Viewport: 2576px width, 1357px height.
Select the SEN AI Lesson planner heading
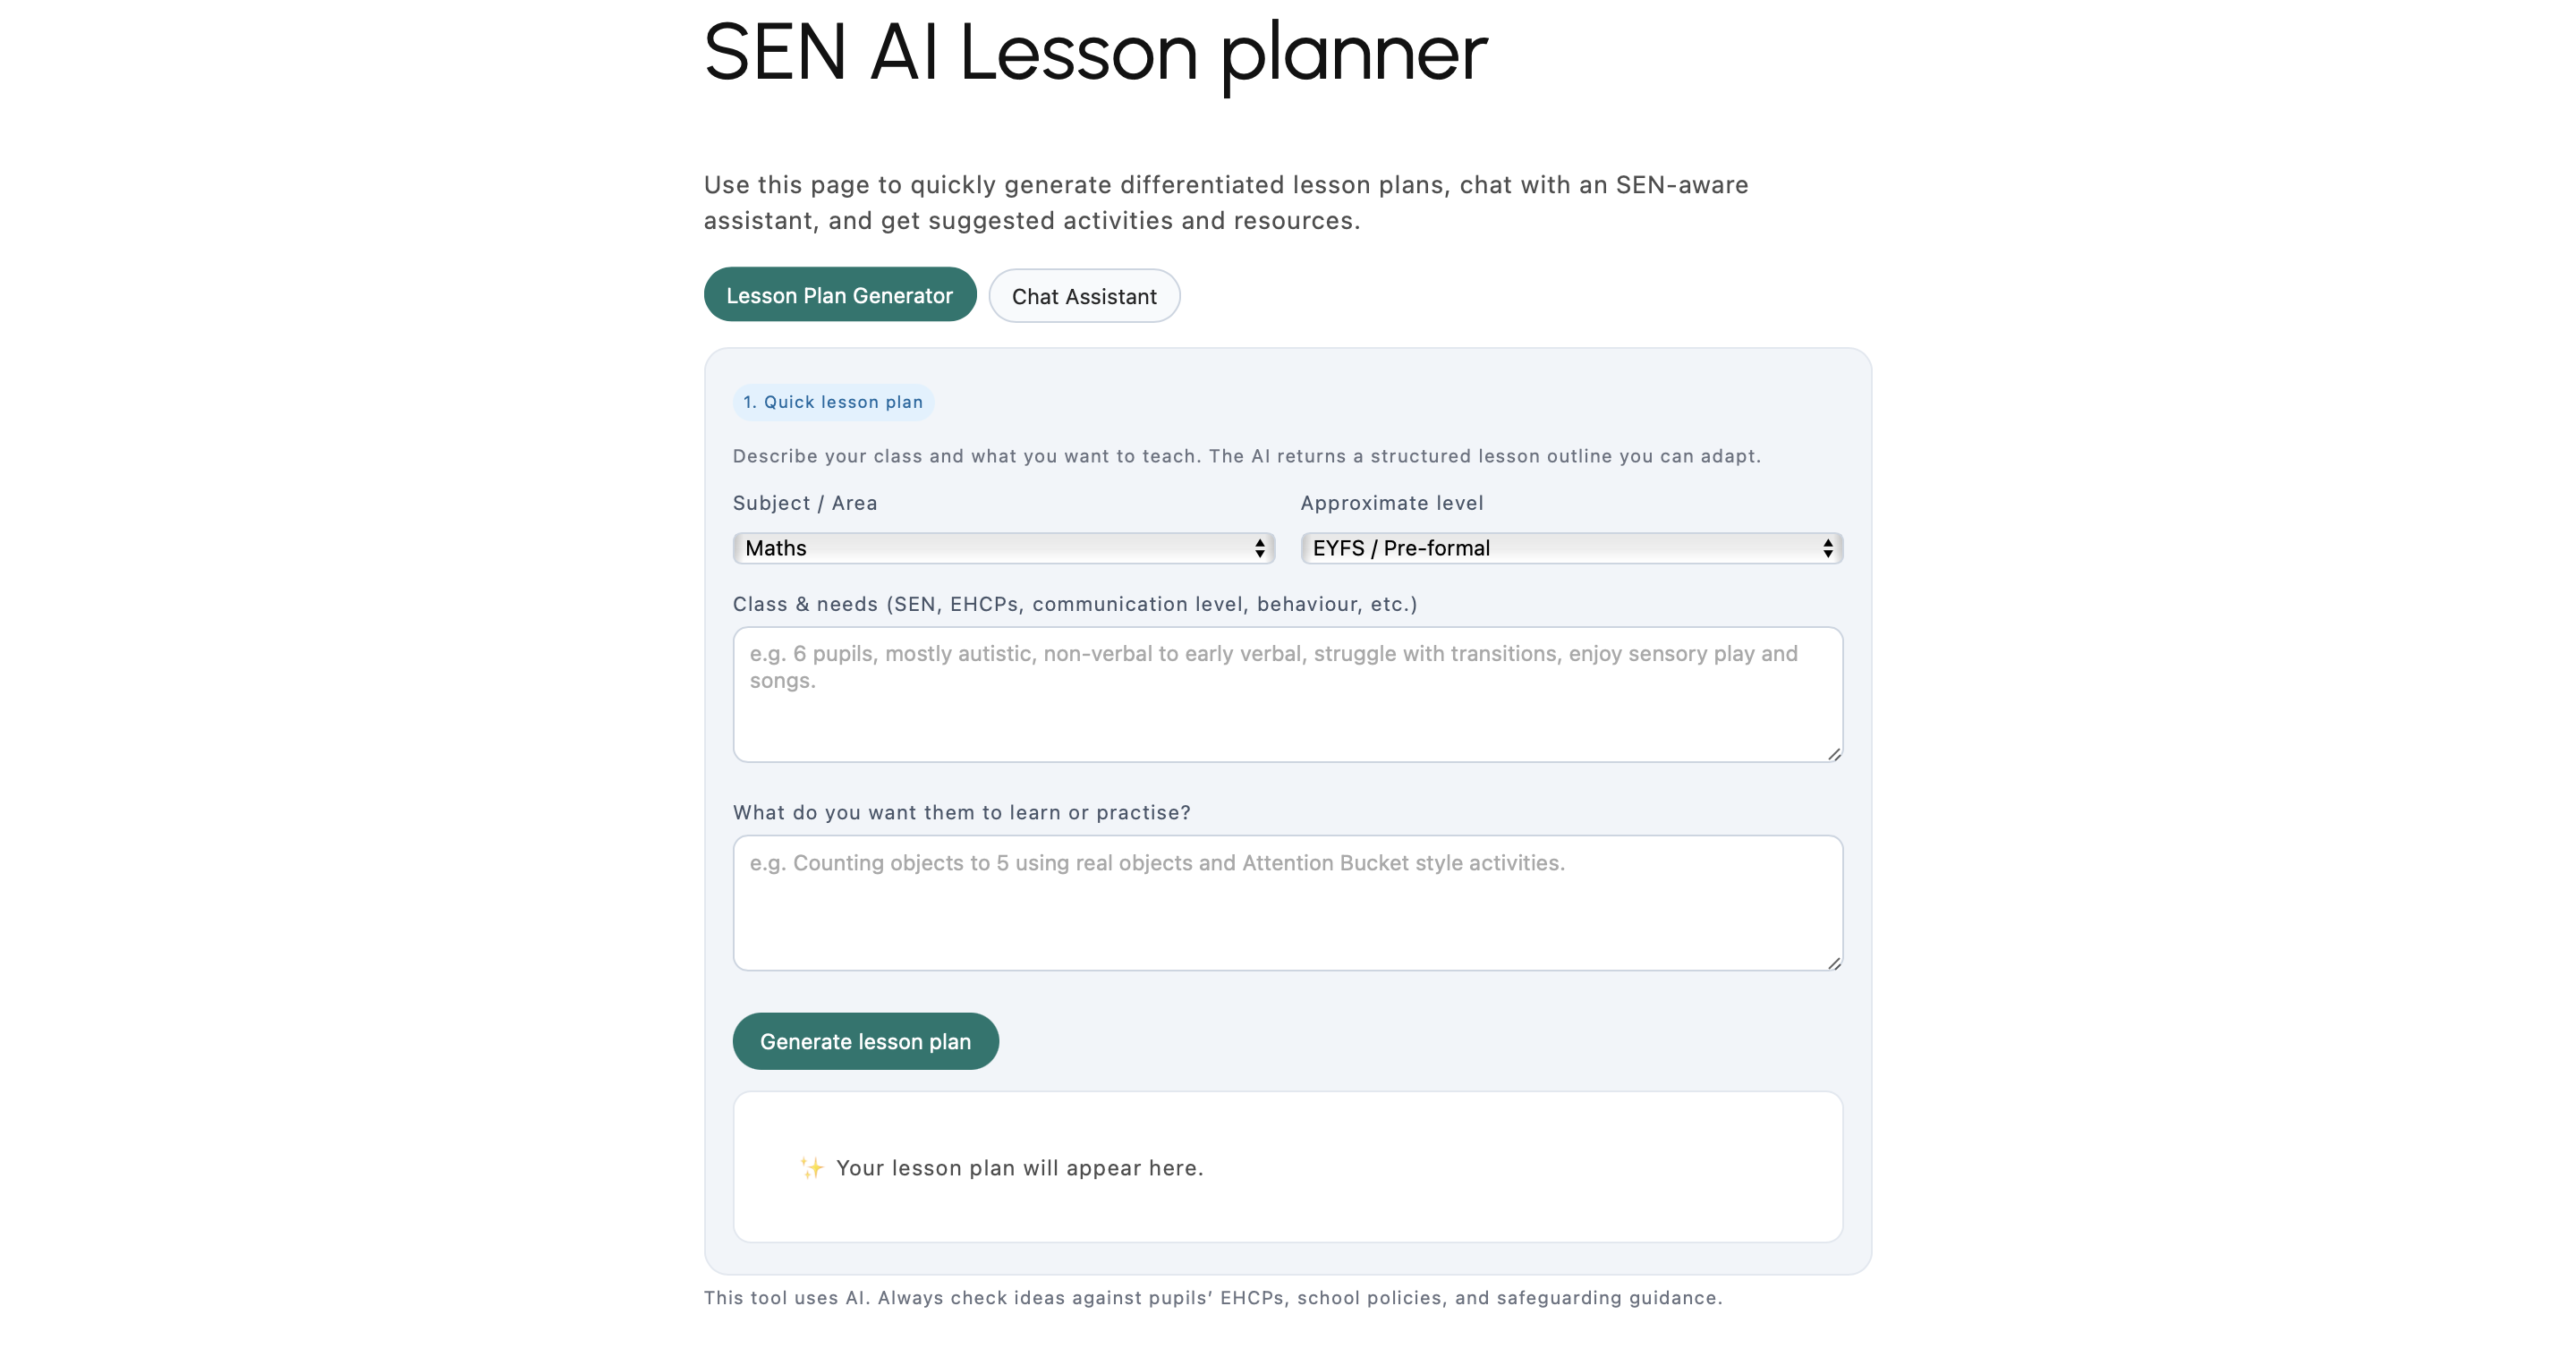point(1094,53)
